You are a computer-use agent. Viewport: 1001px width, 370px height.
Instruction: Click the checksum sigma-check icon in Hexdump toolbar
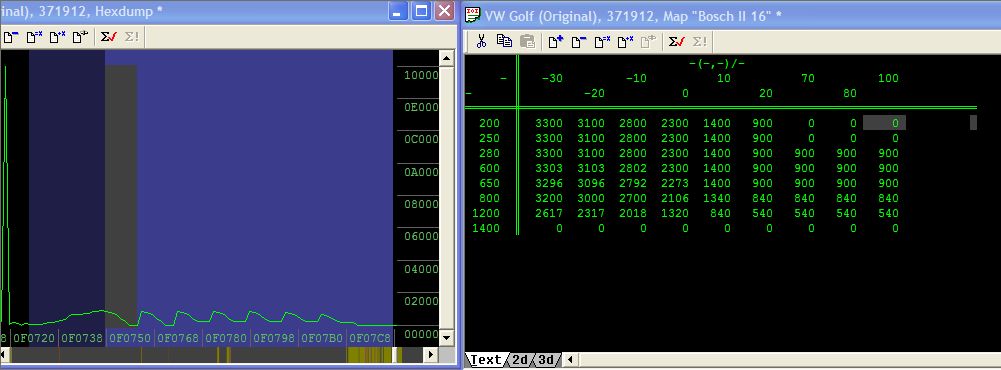pyautogui.click(x=109, y=37)
